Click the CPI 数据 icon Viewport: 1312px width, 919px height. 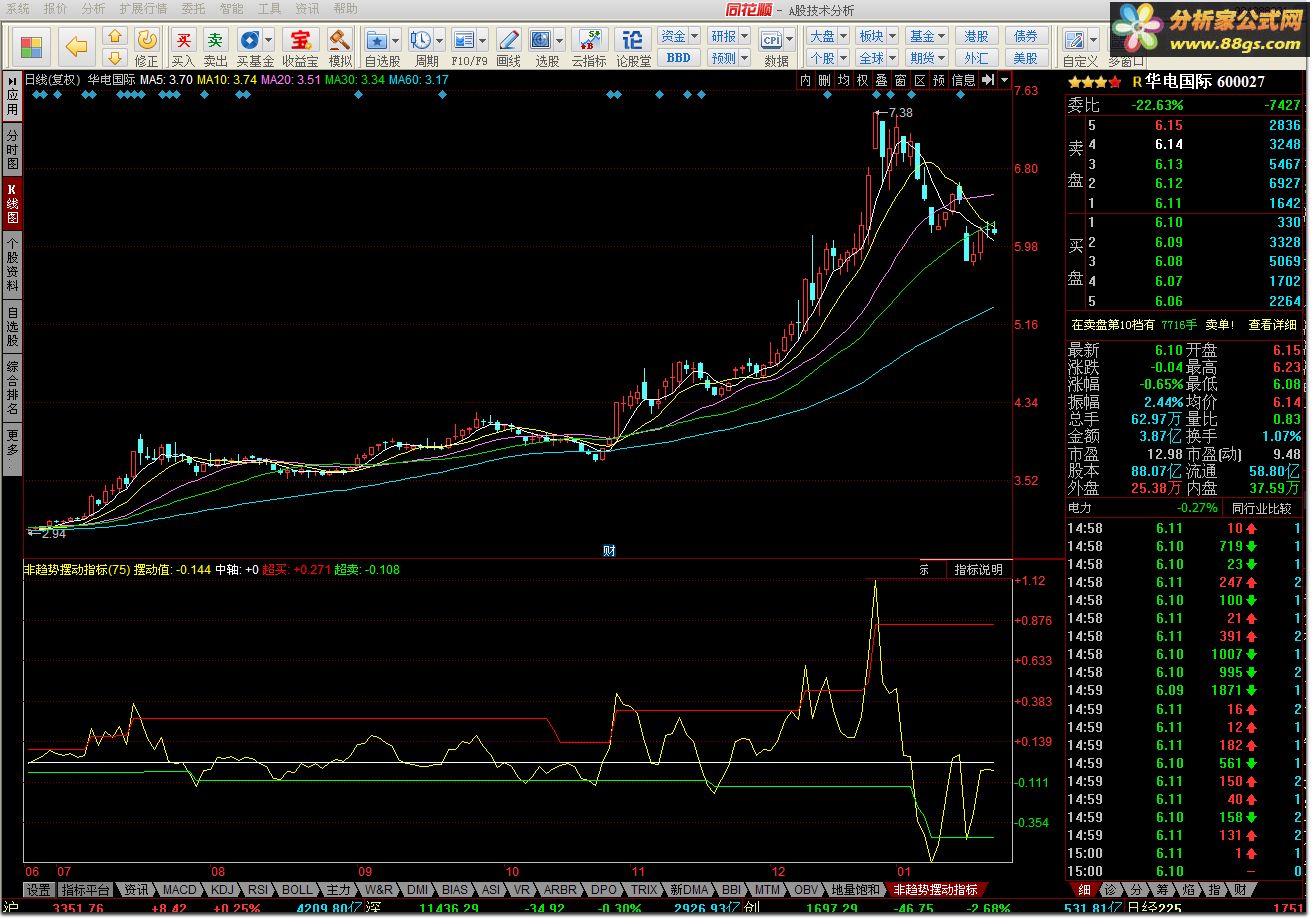coord(772,40)
